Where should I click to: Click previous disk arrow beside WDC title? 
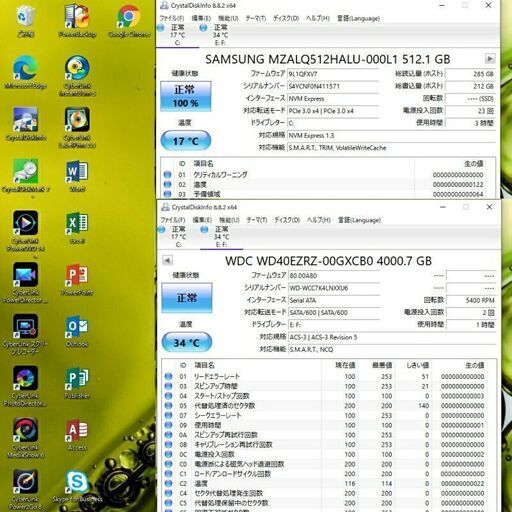167,260
